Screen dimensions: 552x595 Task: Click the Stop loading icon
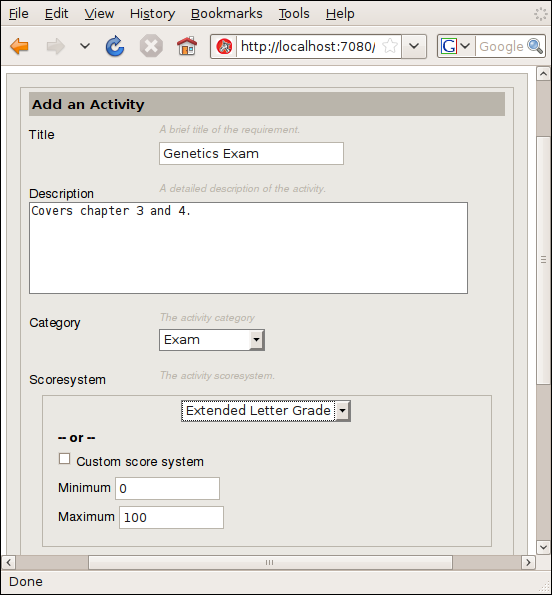click(x=151, y=46)
